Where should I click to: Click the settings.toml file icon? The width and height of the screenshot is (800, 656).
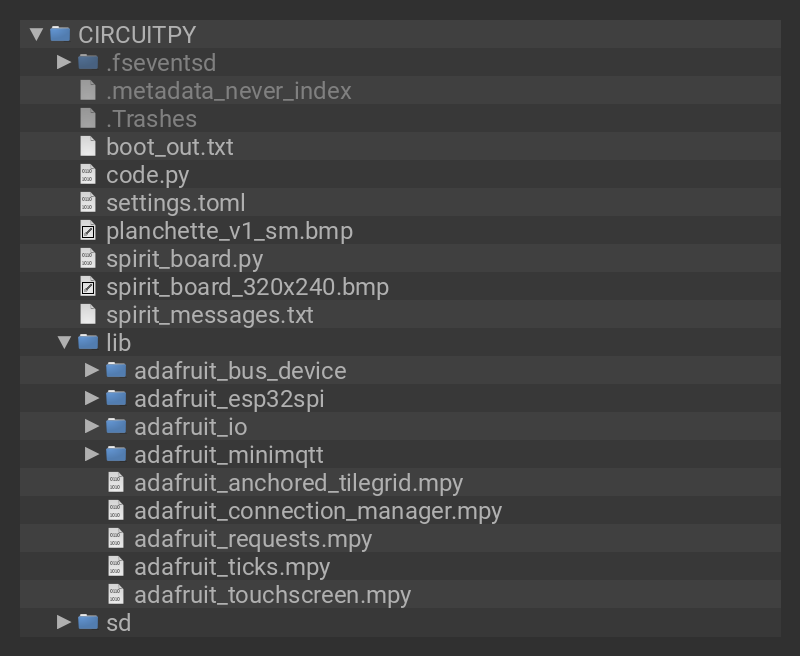(88, 203)
